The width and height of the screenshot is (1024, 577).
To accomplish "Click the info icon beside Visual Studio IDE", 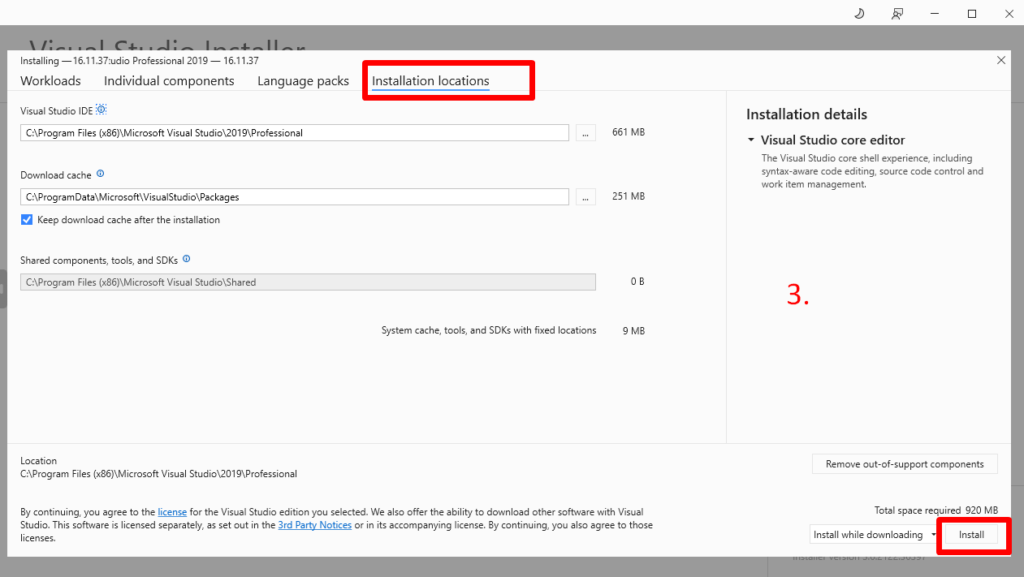I will click(x=101, y=110).
